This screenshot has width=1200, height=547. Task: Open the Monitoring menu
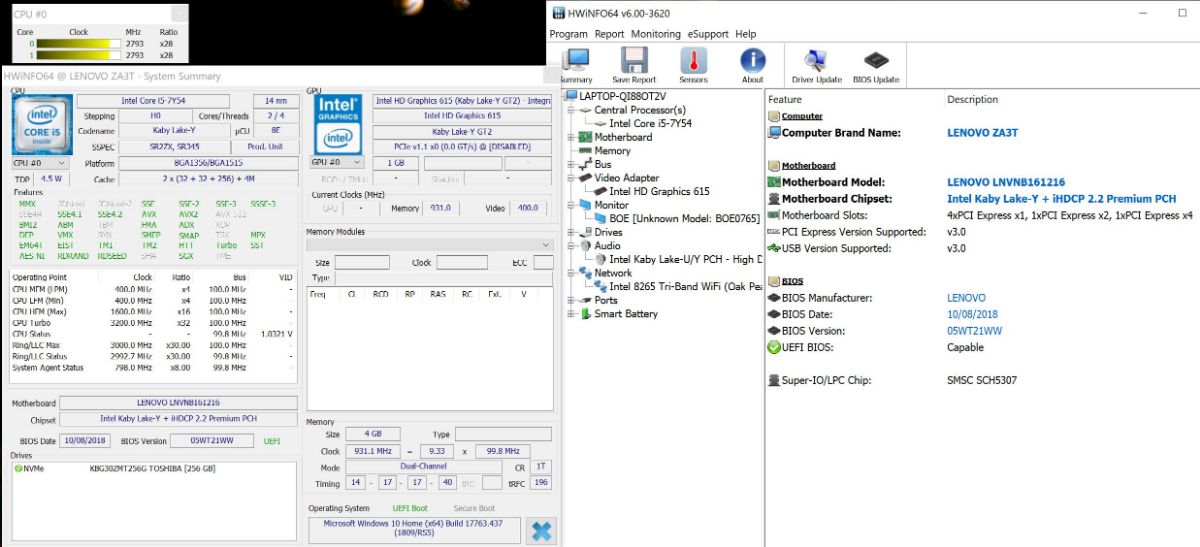pyautogui.click(x=655, y=34)
